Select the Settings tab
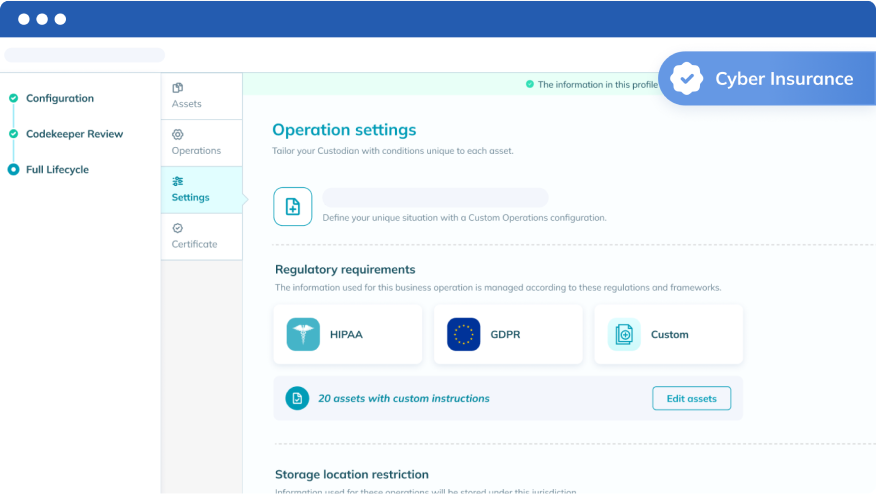876x494 pixels. [x=202, y=190]
